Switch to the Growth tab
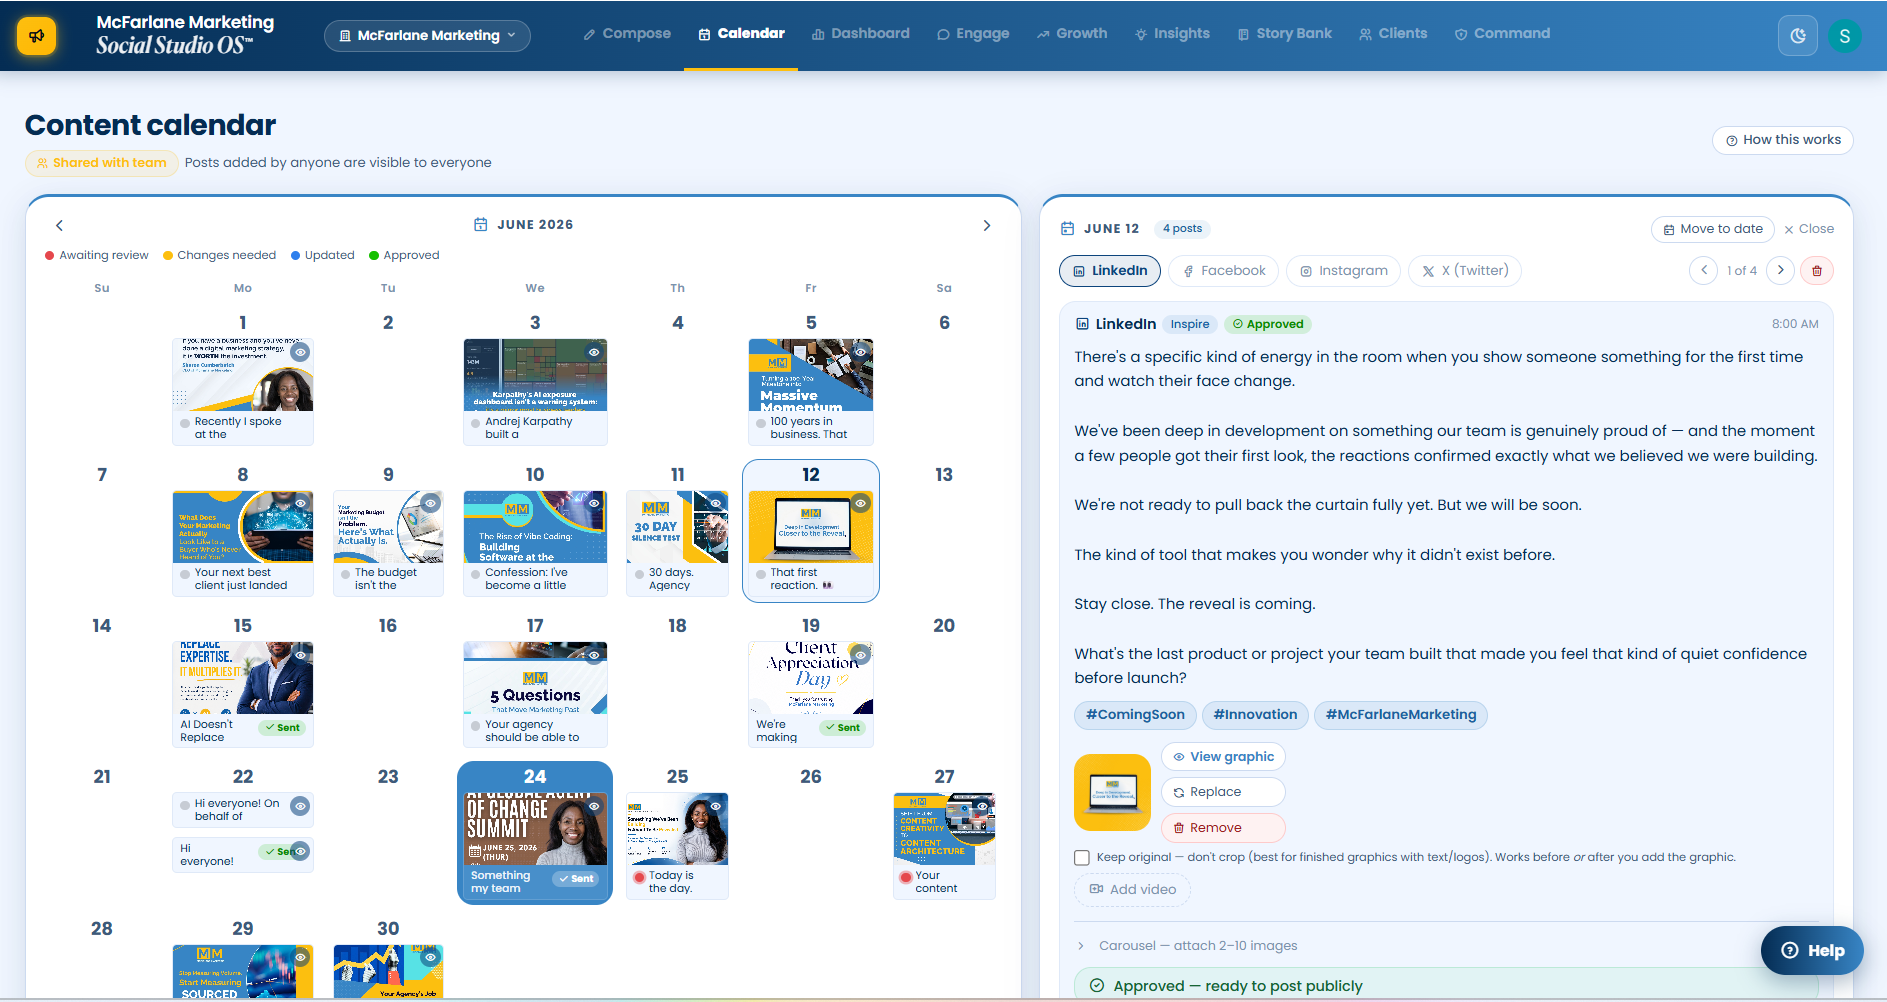This screenshot has height=1002, width=1887. [x=1072, y=34]
